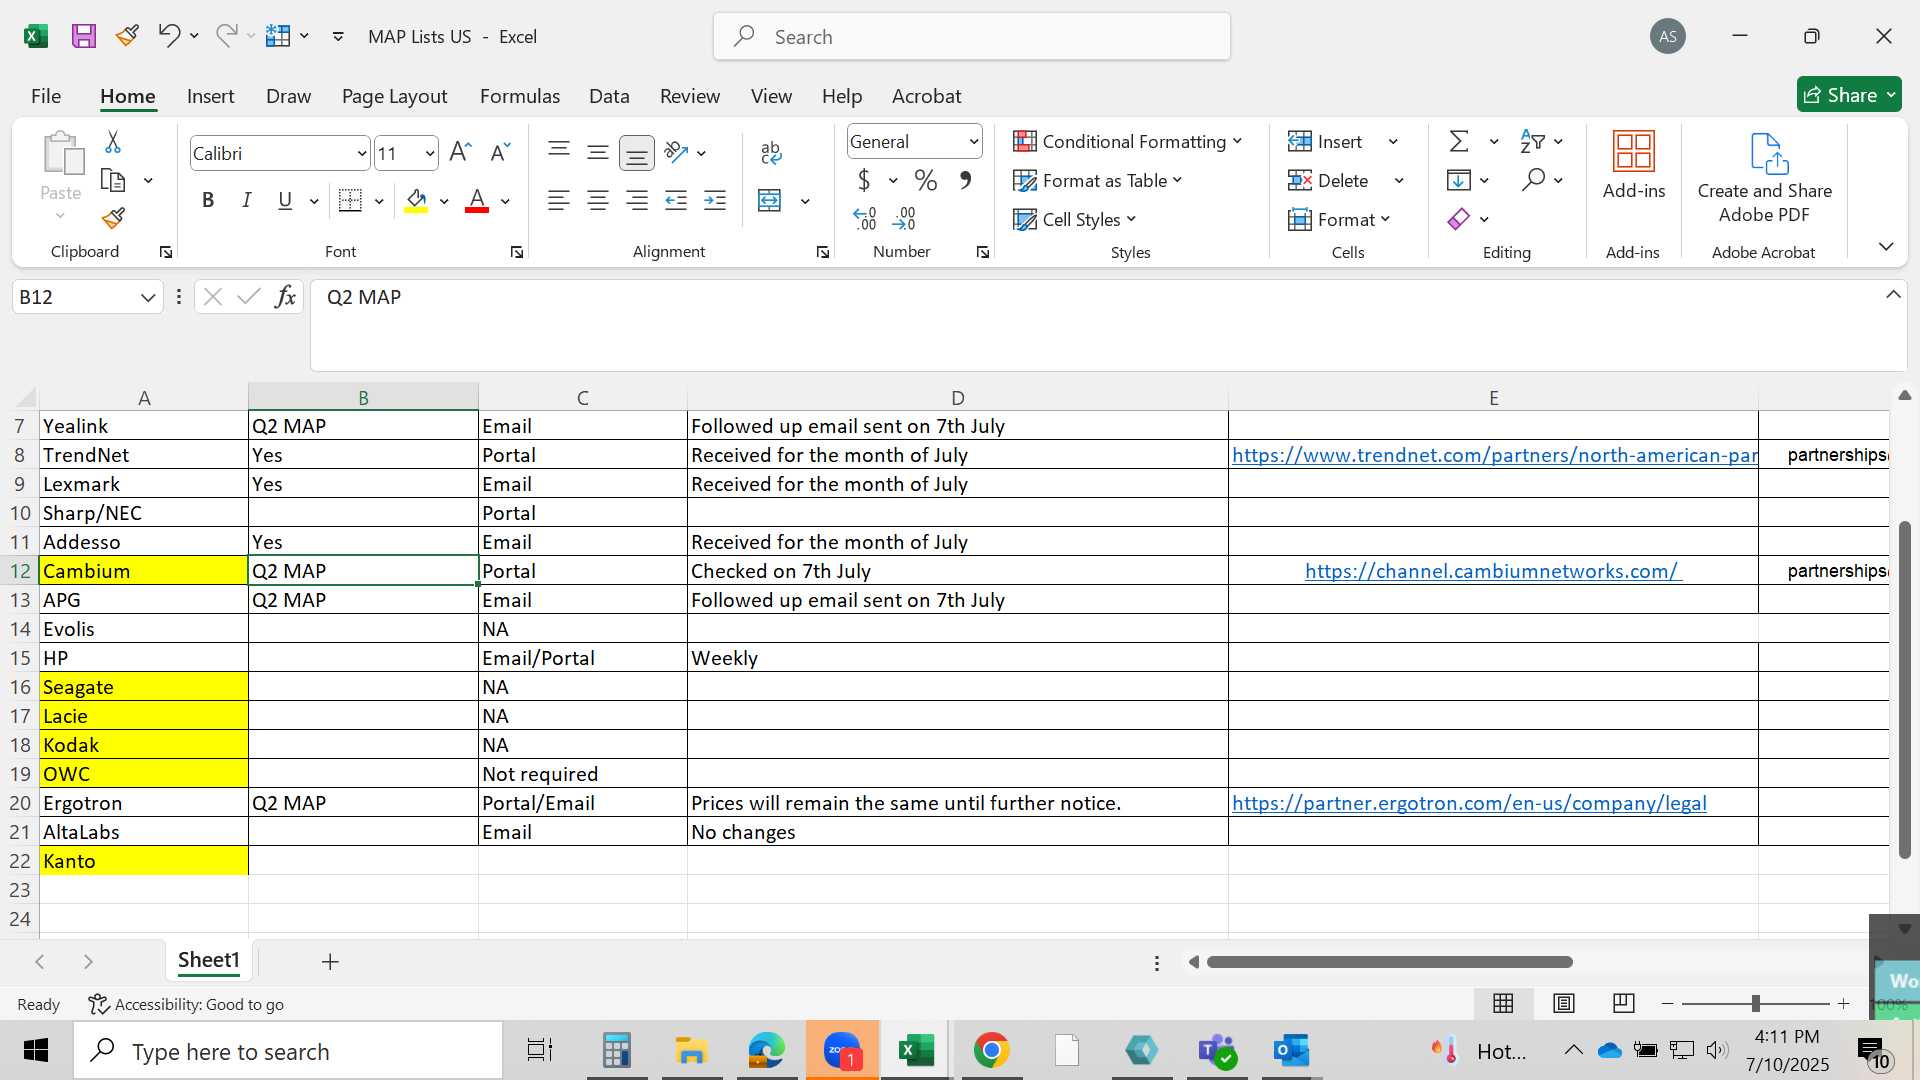
Task: Open the Calibri font name dropdown
Action: click(361, 153)
